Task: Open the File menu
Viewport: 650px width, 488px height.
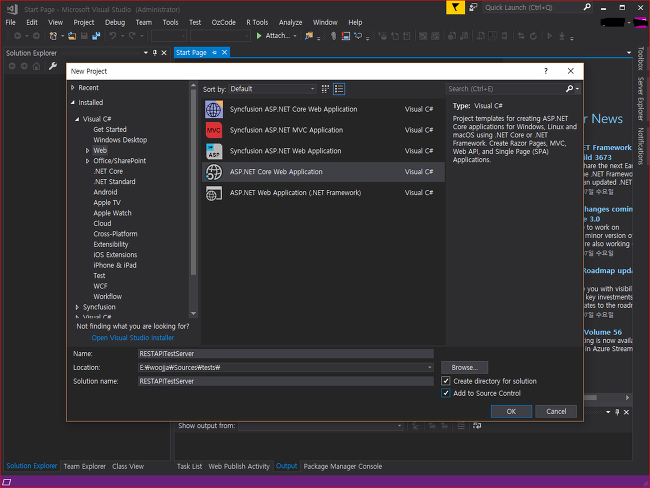Action: (11, 22)
